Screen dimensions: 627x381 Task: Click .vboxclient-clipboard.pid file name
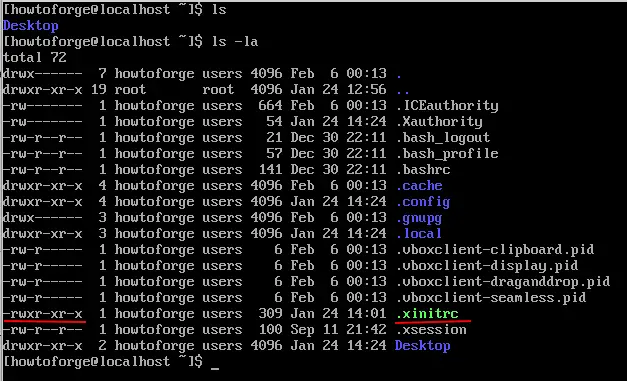(x=495, y=250)
